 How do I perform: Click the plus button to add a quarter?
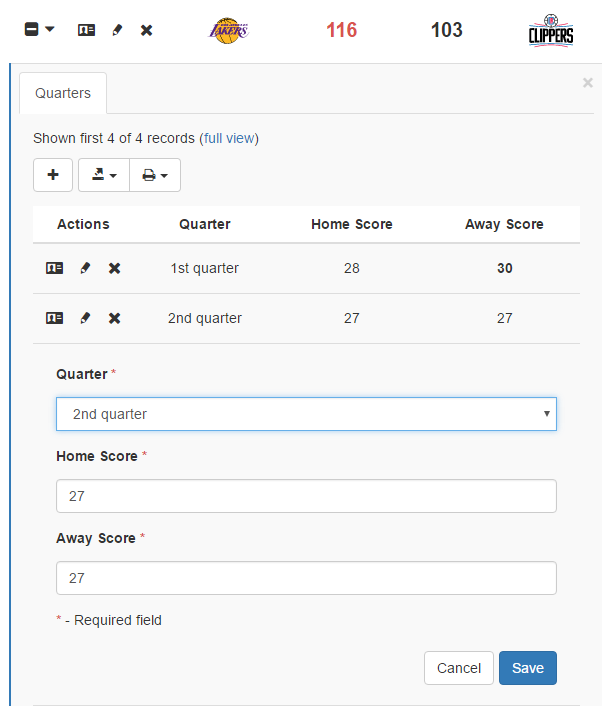53,175
